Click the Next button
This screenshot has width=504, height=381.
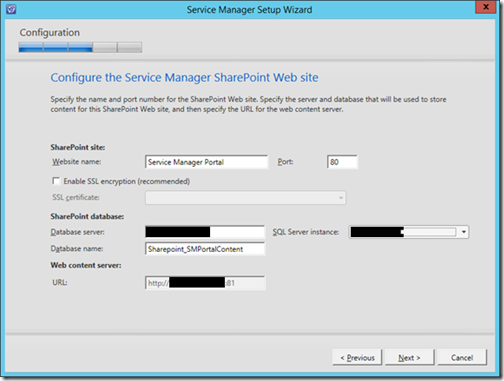[x=410, y=358]
